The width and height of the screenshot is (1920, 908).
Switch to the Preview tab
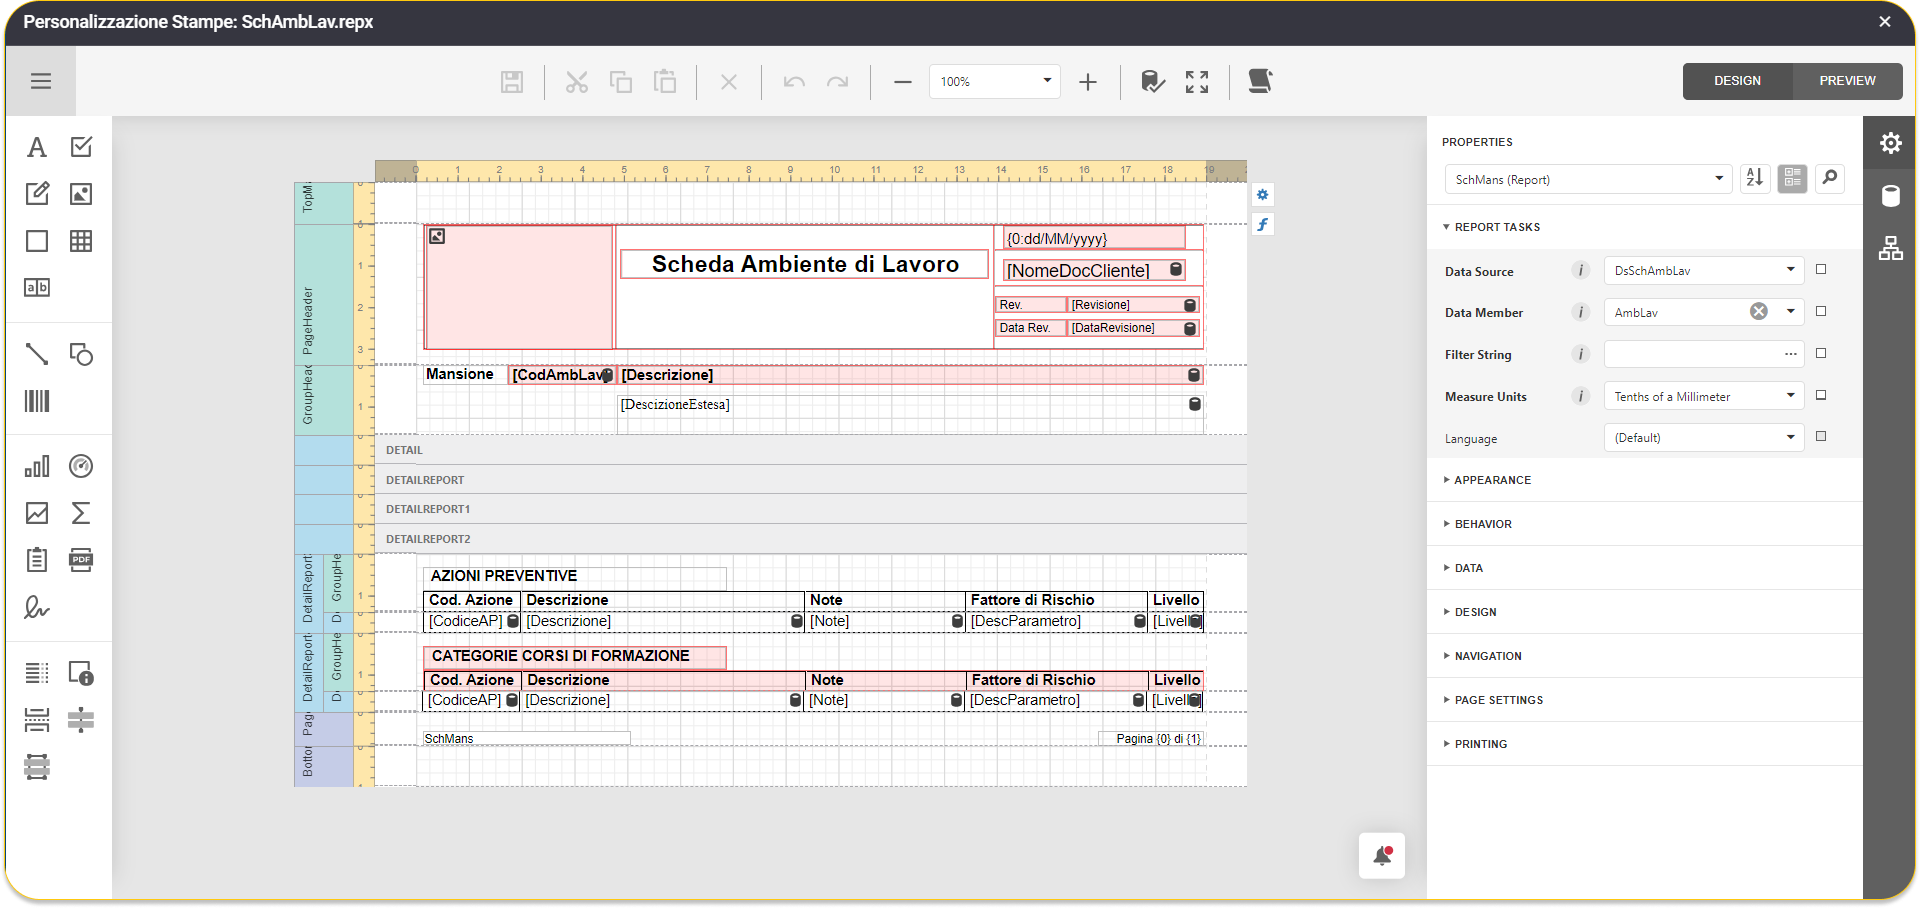1847,81
